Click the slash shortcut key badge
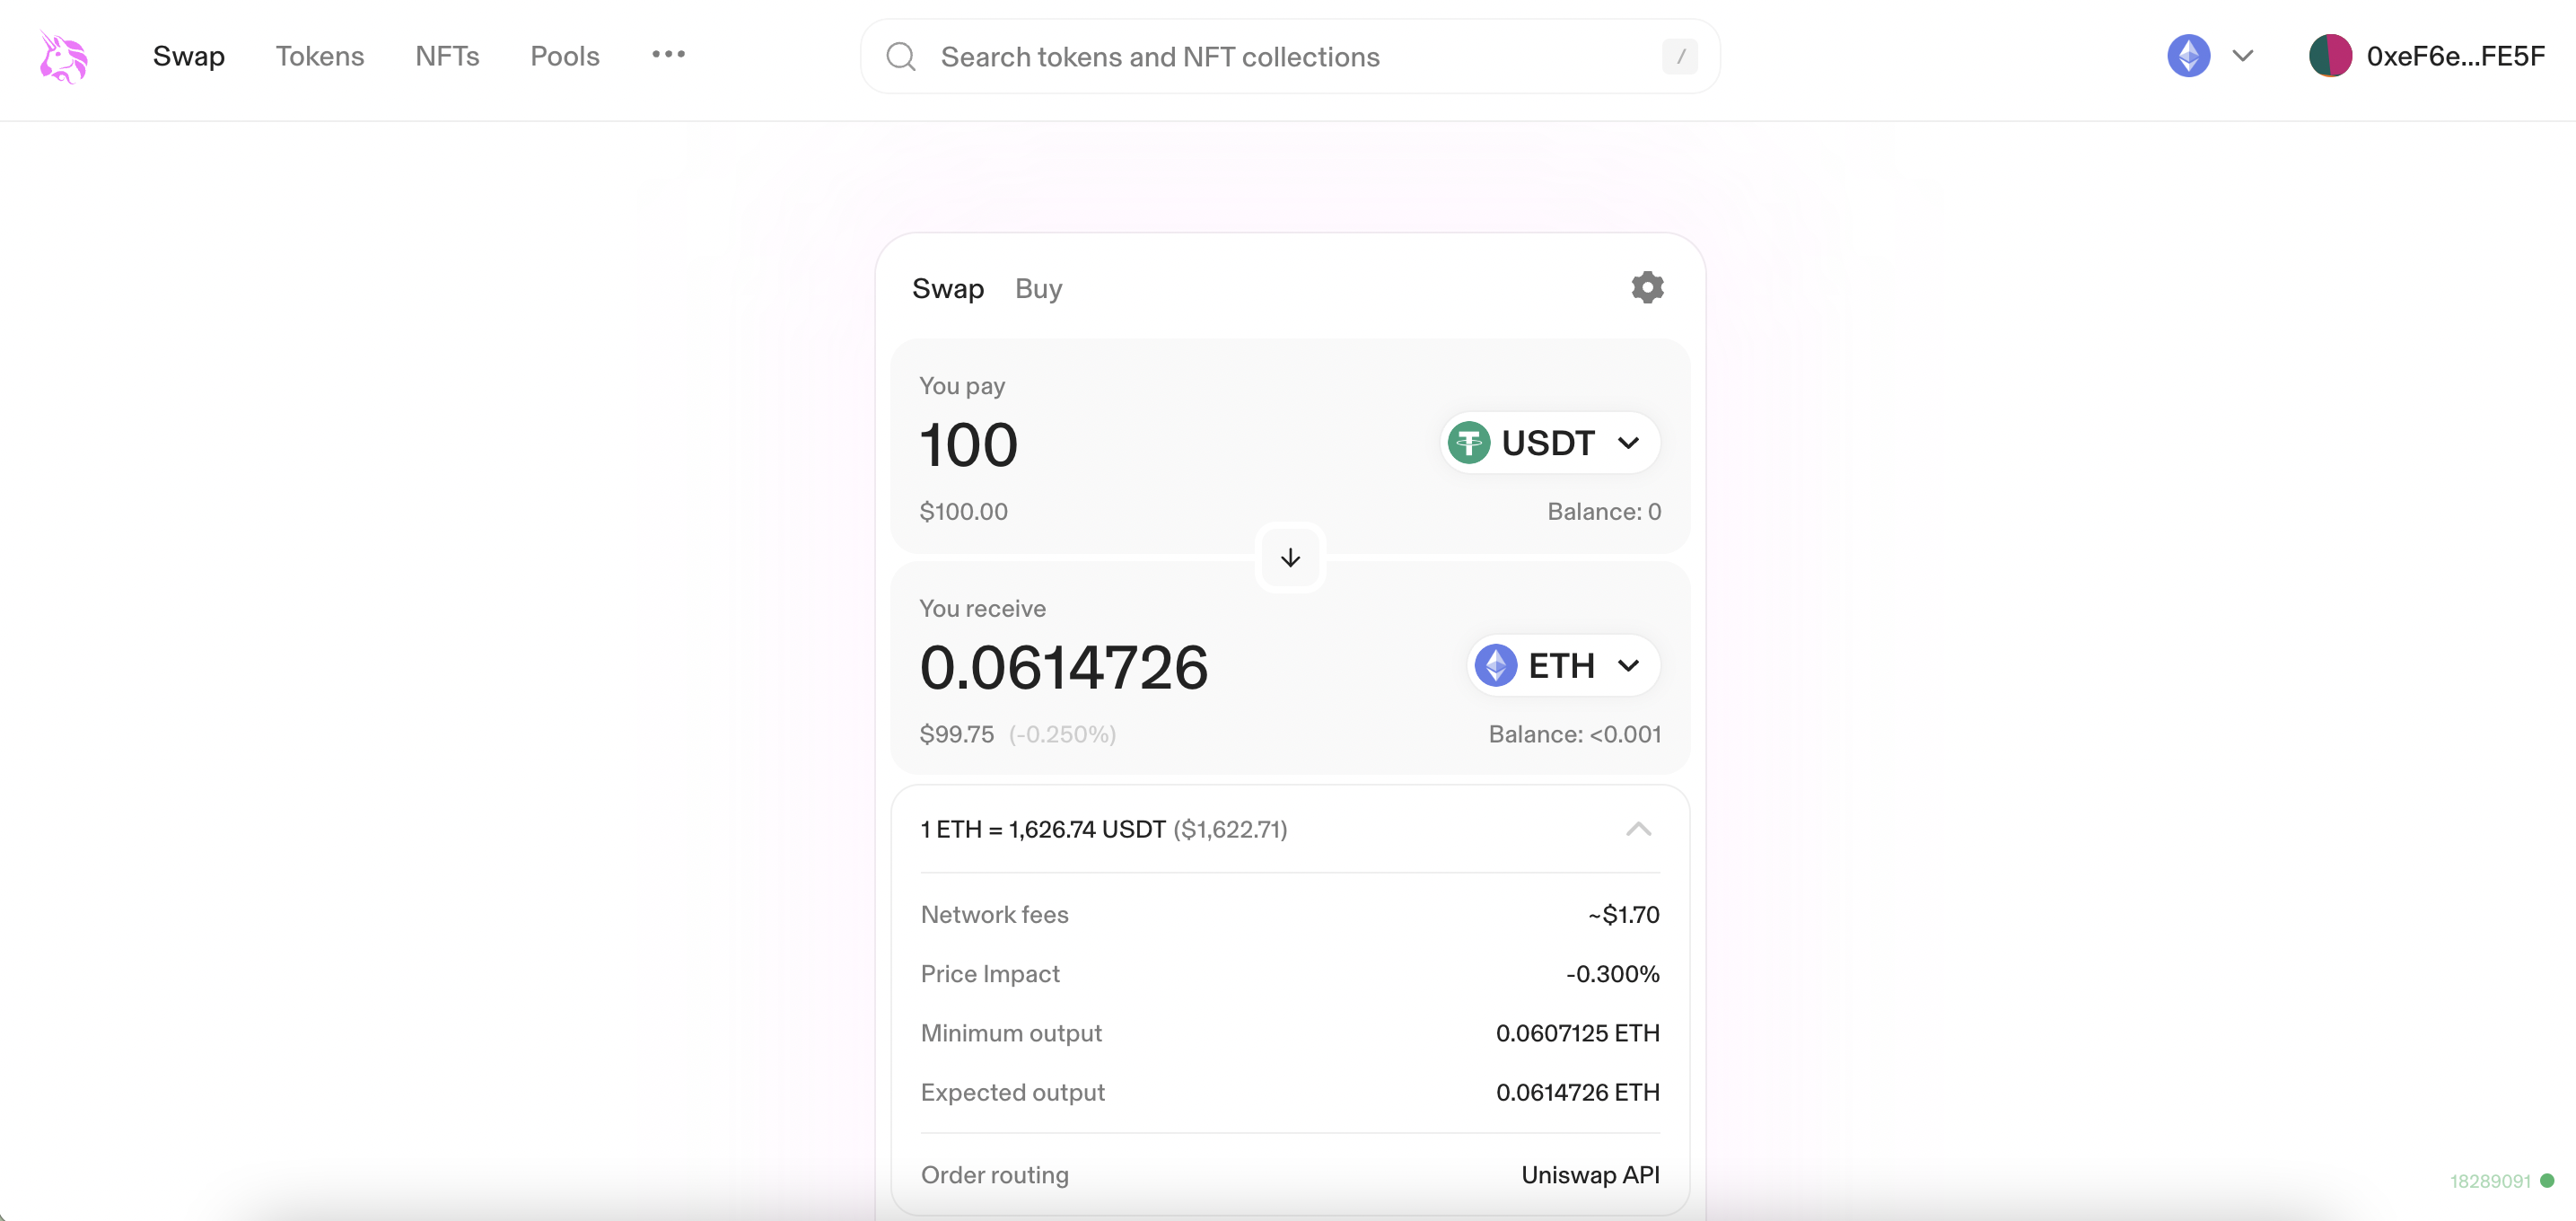Screen dimensions: 2576x1221 [1680, 57]
